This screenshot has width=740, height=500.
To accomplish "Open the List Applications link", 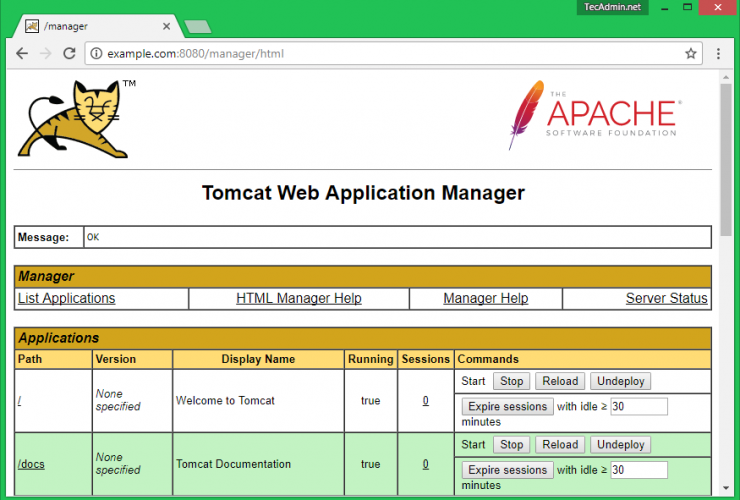I will point(66,298).
